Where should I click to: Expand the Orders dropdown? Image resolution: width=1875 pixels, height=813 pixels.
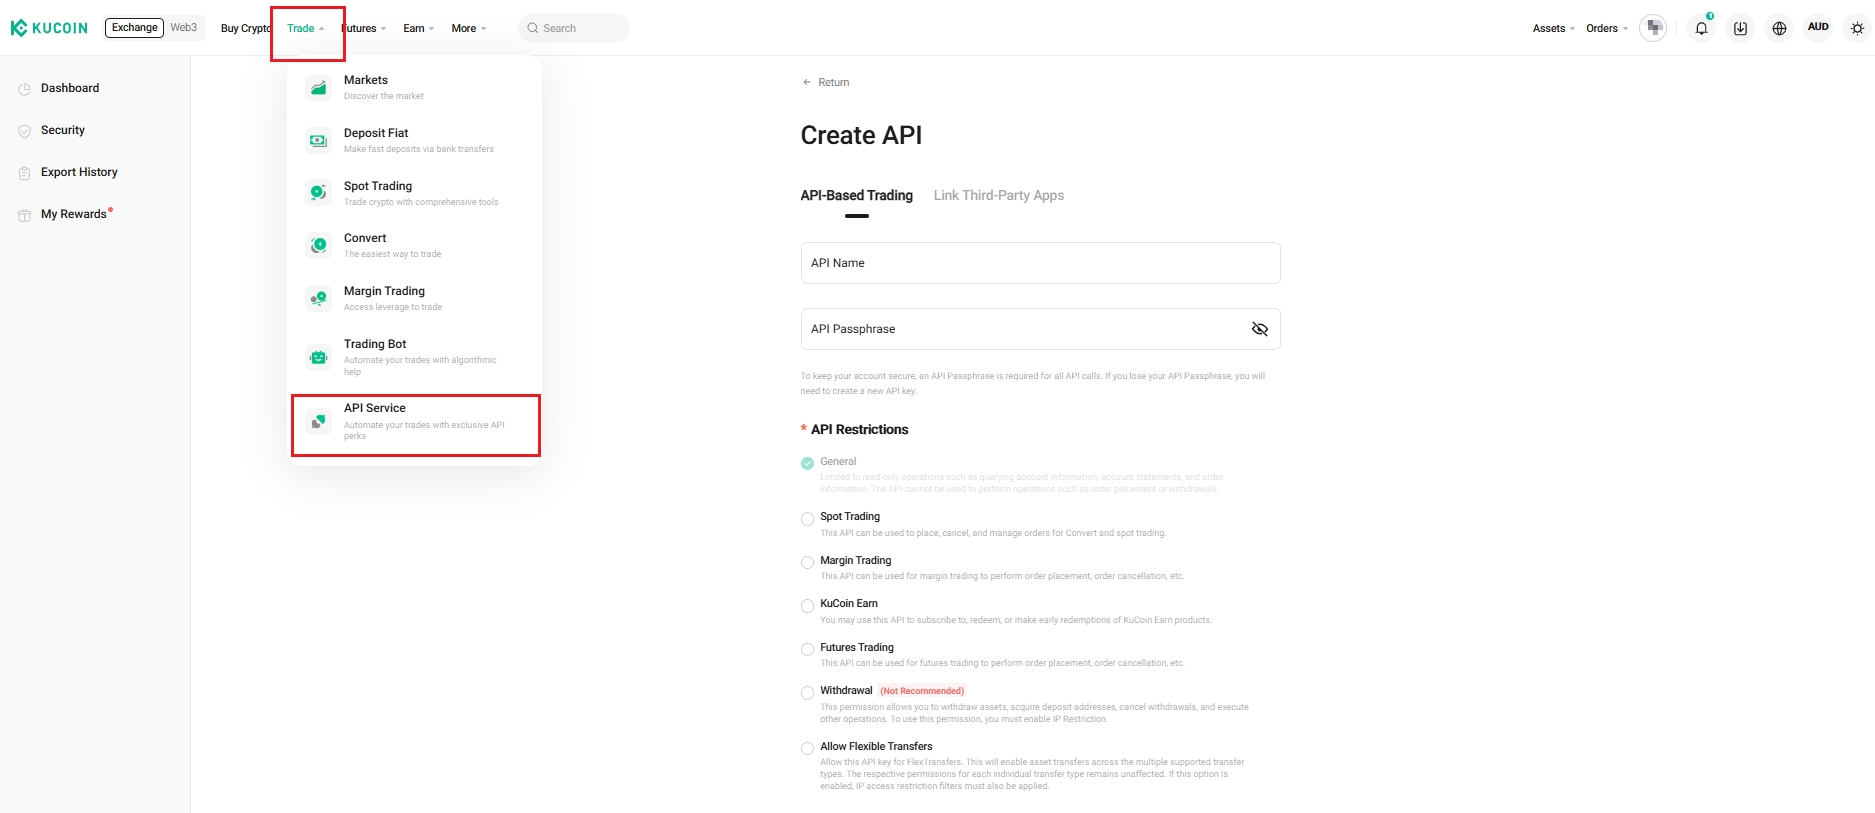click(x=1606, y=28)
